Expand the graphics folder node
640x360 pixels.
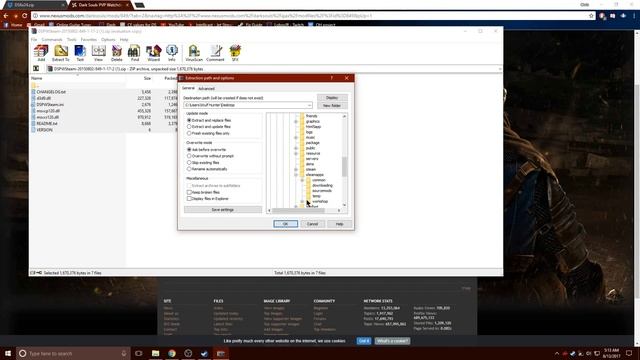pos(296,121)
